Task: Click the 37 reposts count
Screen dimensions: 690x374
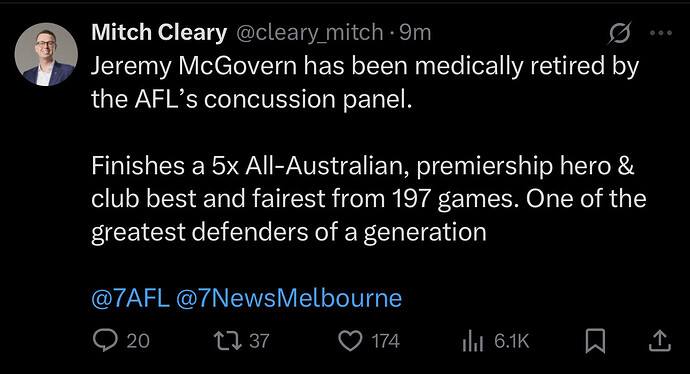Action: (259, 341)
